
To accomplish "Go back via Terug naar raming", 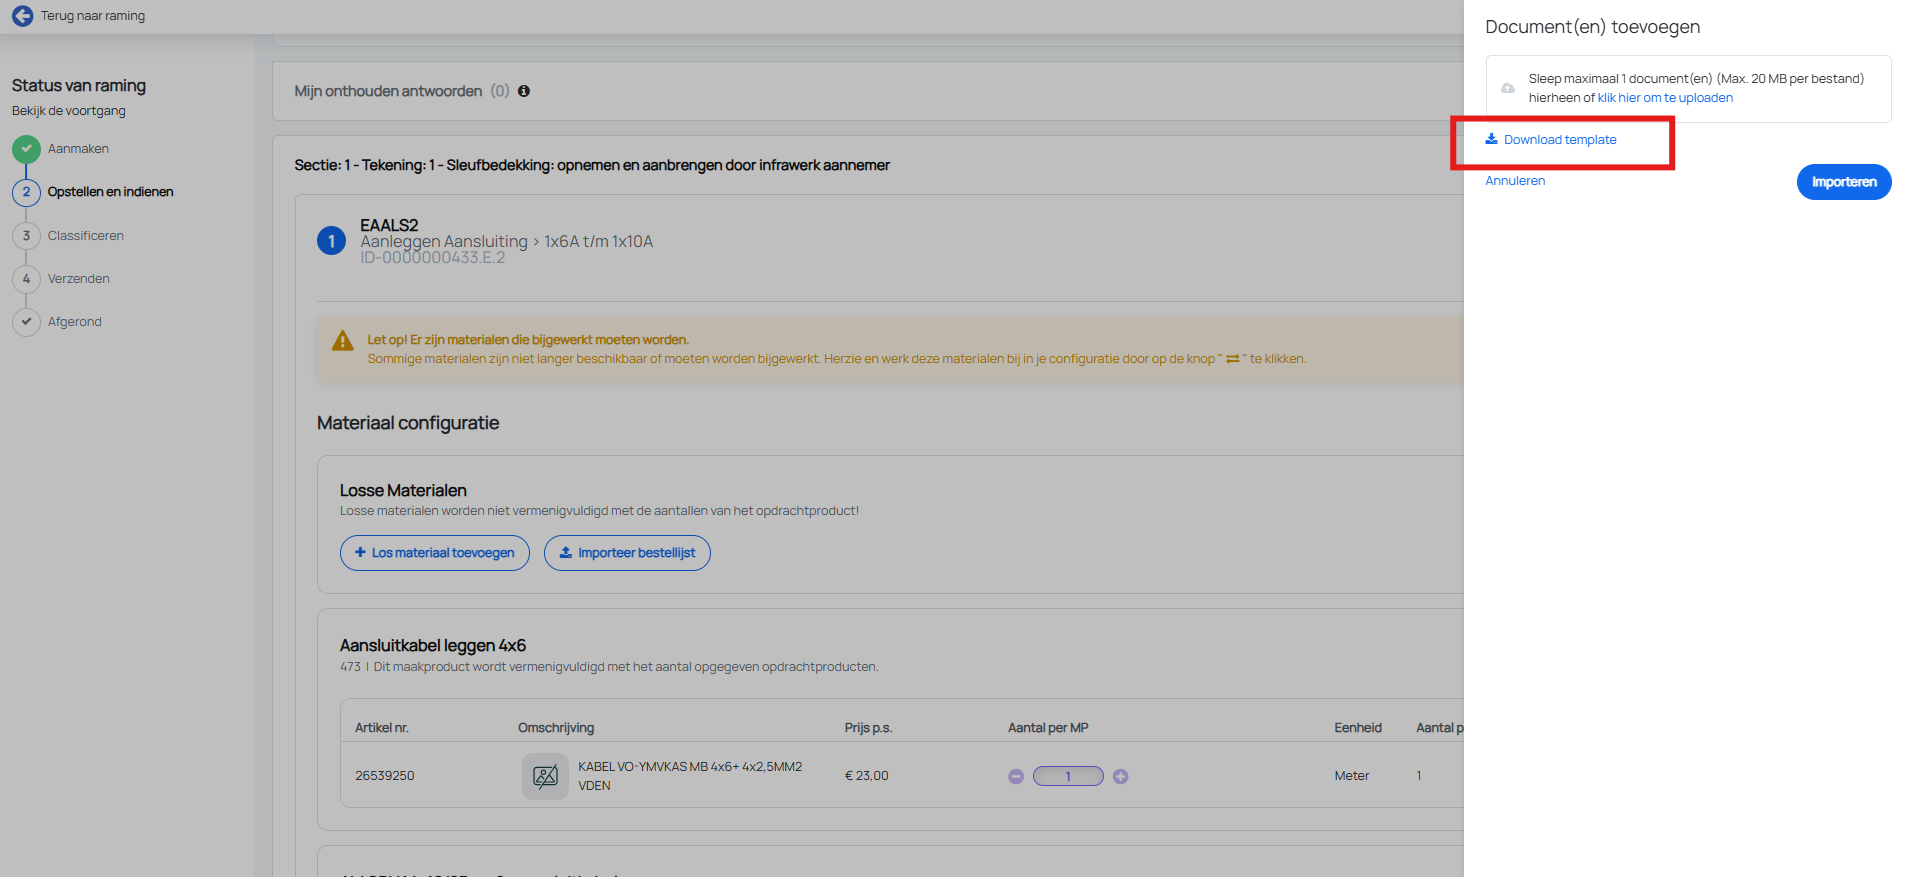I will click(93, 16).
